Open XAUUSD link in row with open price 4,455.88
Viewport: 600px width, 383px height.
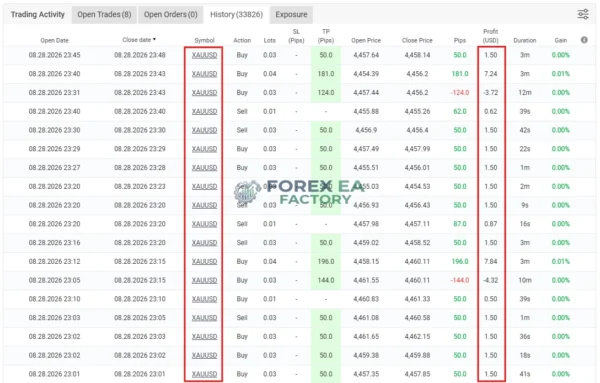204,111
